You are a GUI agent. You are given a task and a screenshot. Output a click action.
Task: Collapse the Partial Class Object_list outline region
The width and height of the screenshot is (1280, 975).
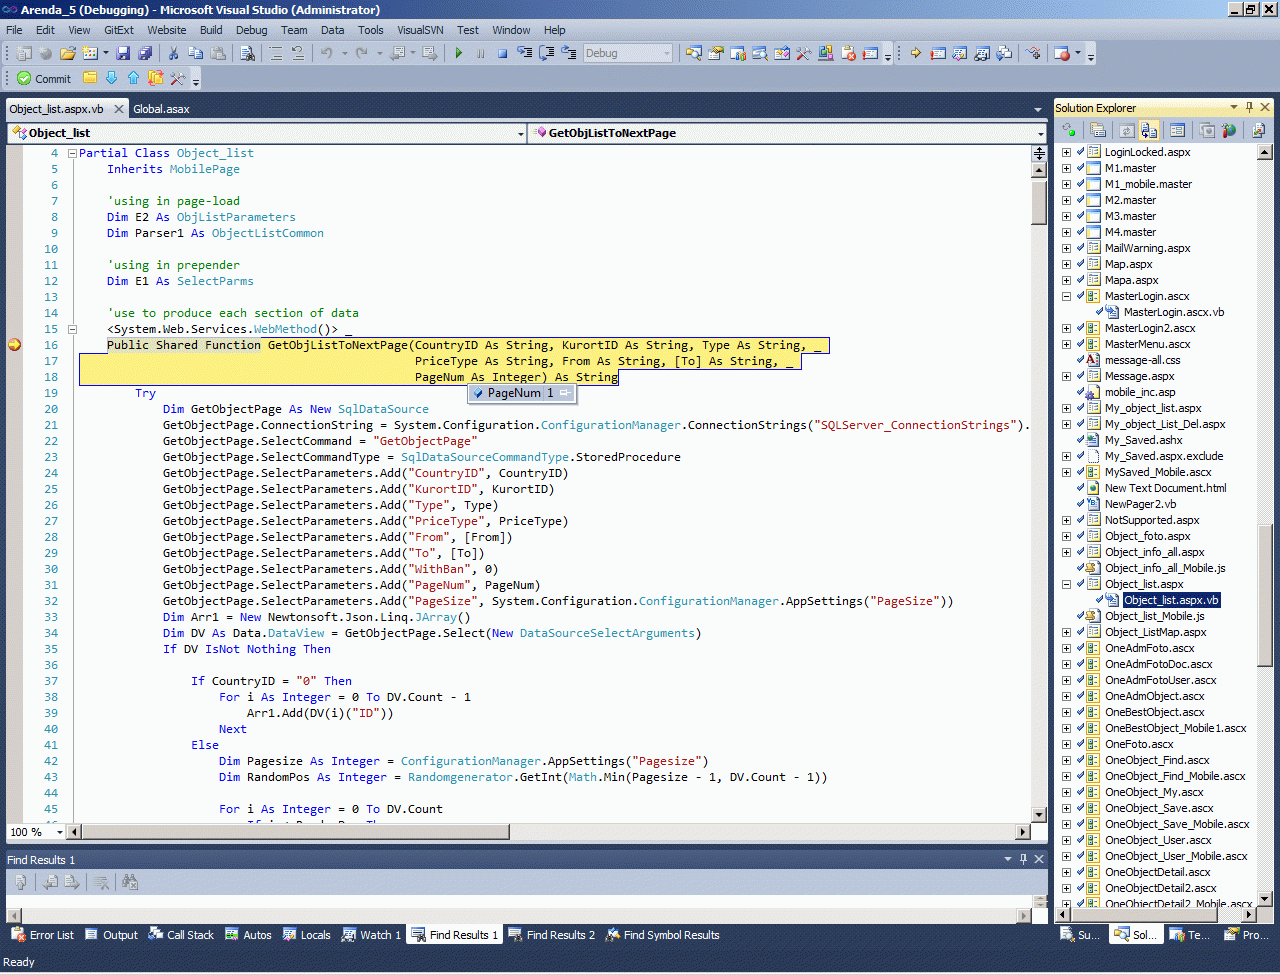pyautogui.click(x=72, y=153)
